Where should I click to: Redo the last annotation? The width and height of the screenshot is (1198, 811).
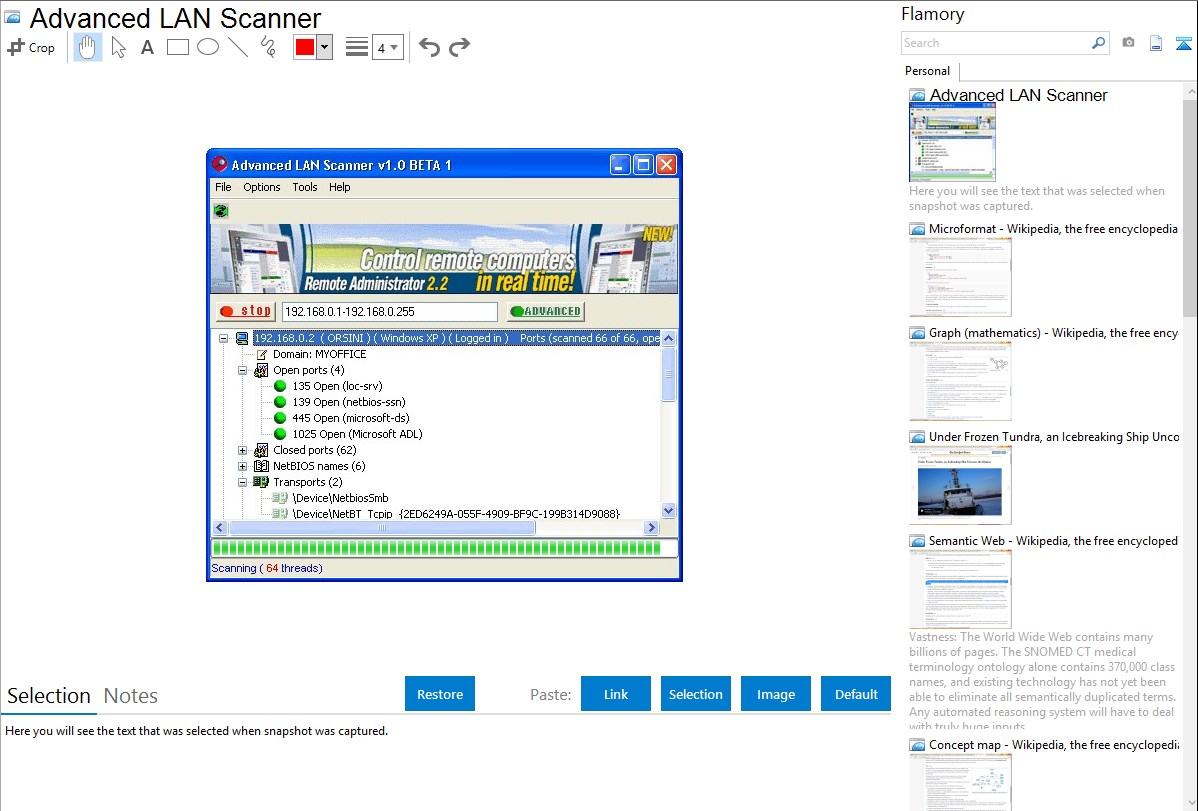(x=459, y=47)
